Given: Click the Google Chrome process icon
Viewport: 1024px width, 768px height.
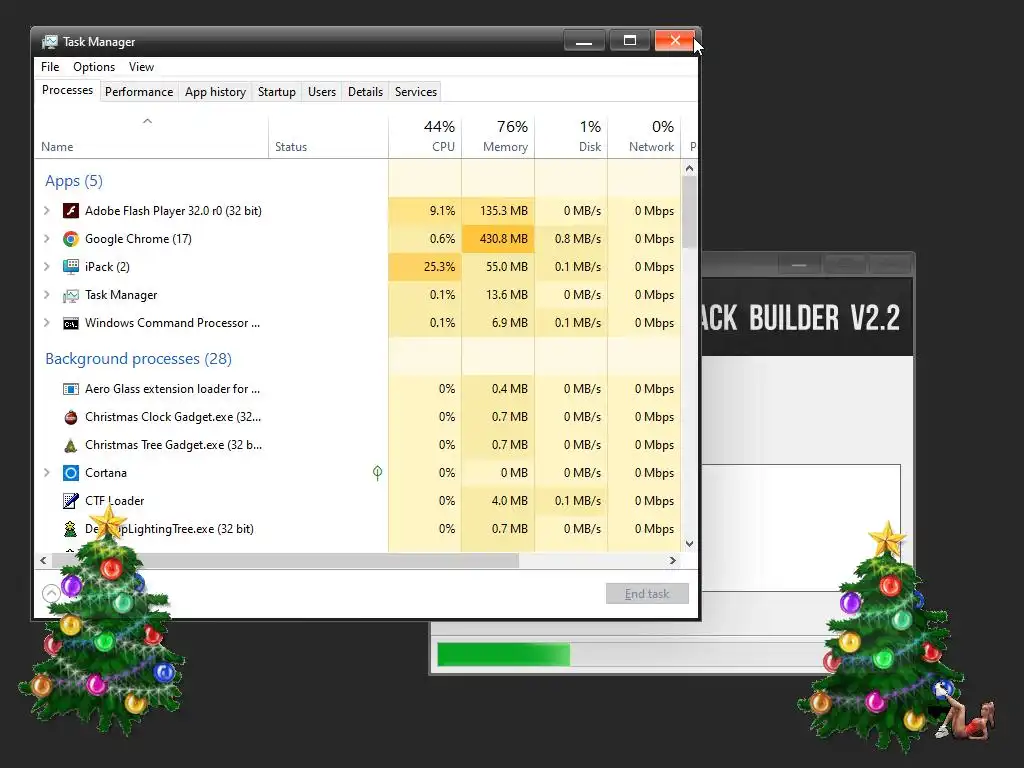Looking at the screenshot, I should [x=71, y=239].
